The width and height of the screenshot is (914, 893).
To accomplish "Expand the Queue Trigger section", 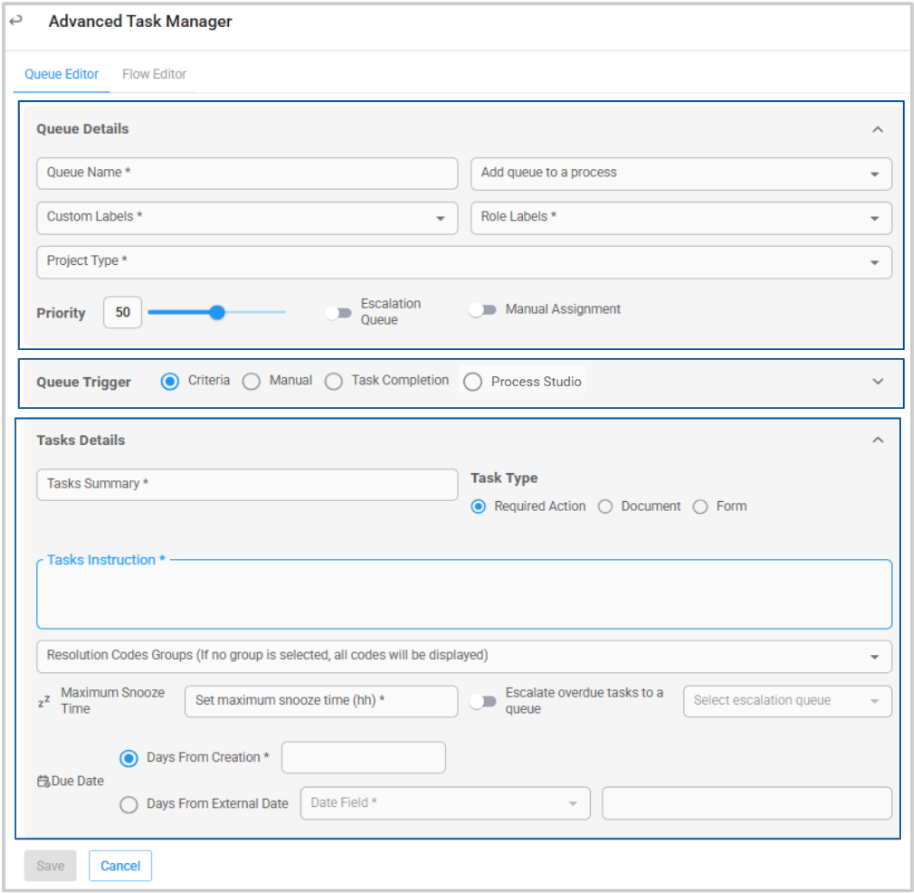I will tap(877, 381).
